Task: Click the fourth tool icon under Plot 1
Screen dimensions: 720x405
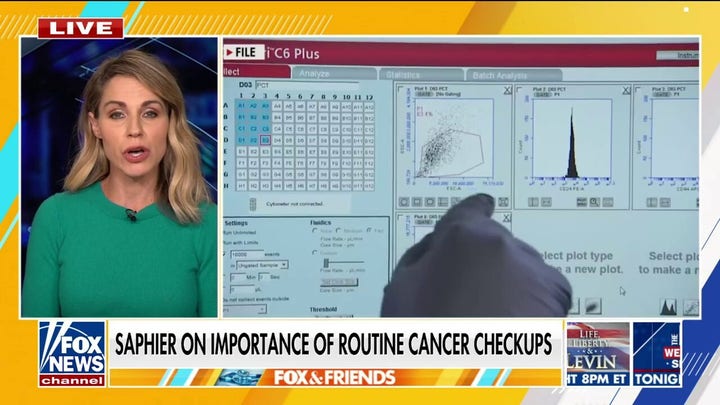Action: click(x=443, y=202)
